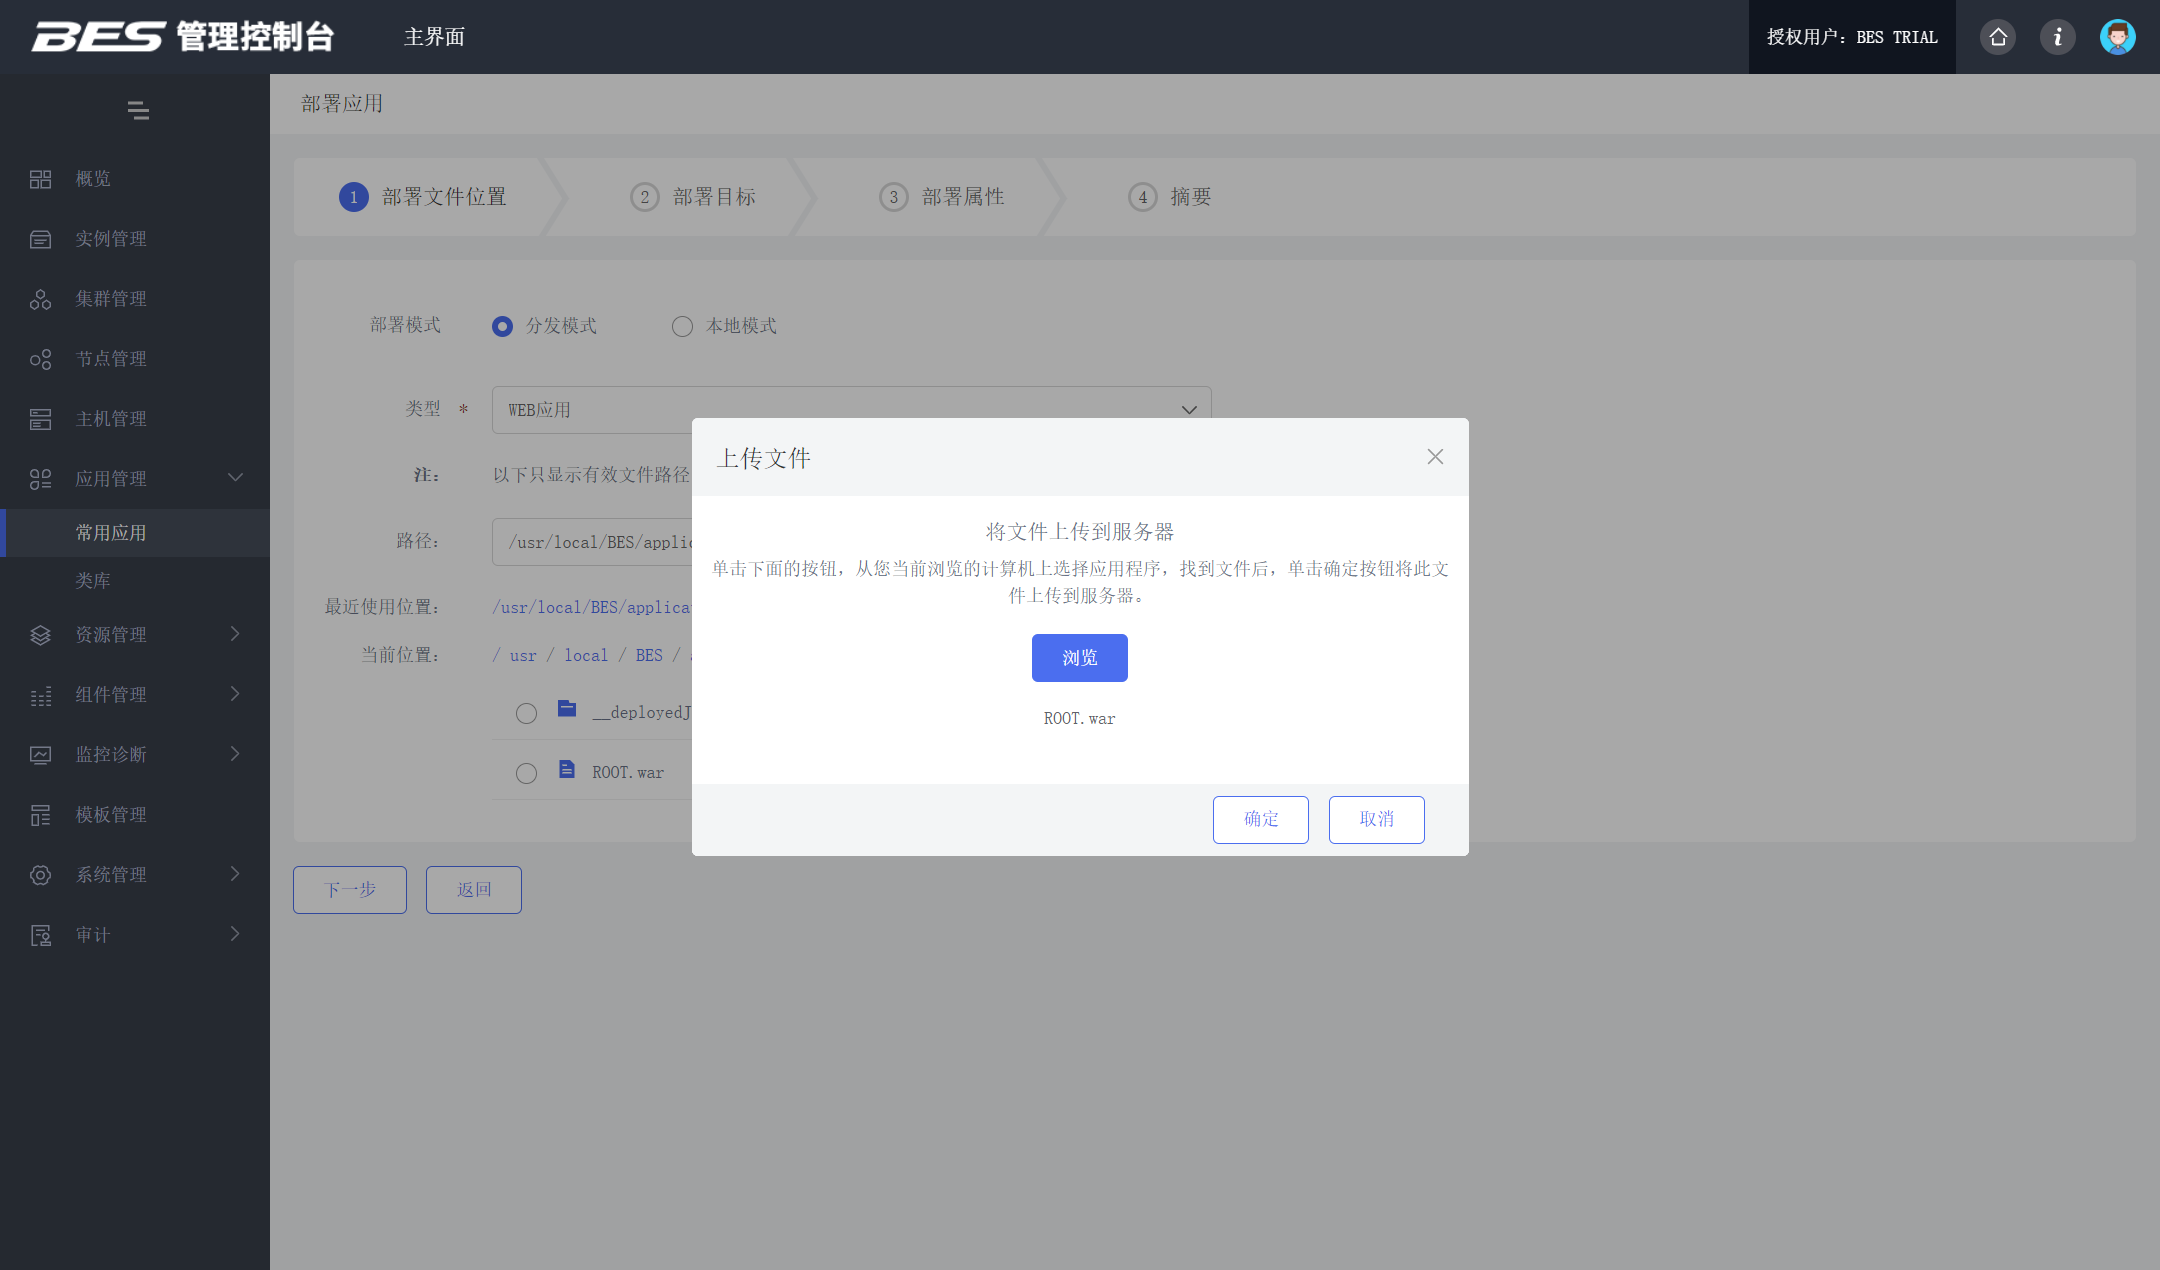Click the 浏览 browse button in the dialog

click(1079, 658)
